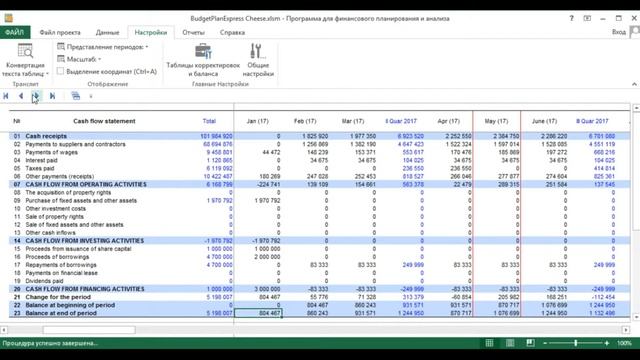This screenshot has height=360, width=640.
Task: Switch to Normal view in status bar
Action: point(489,343)
